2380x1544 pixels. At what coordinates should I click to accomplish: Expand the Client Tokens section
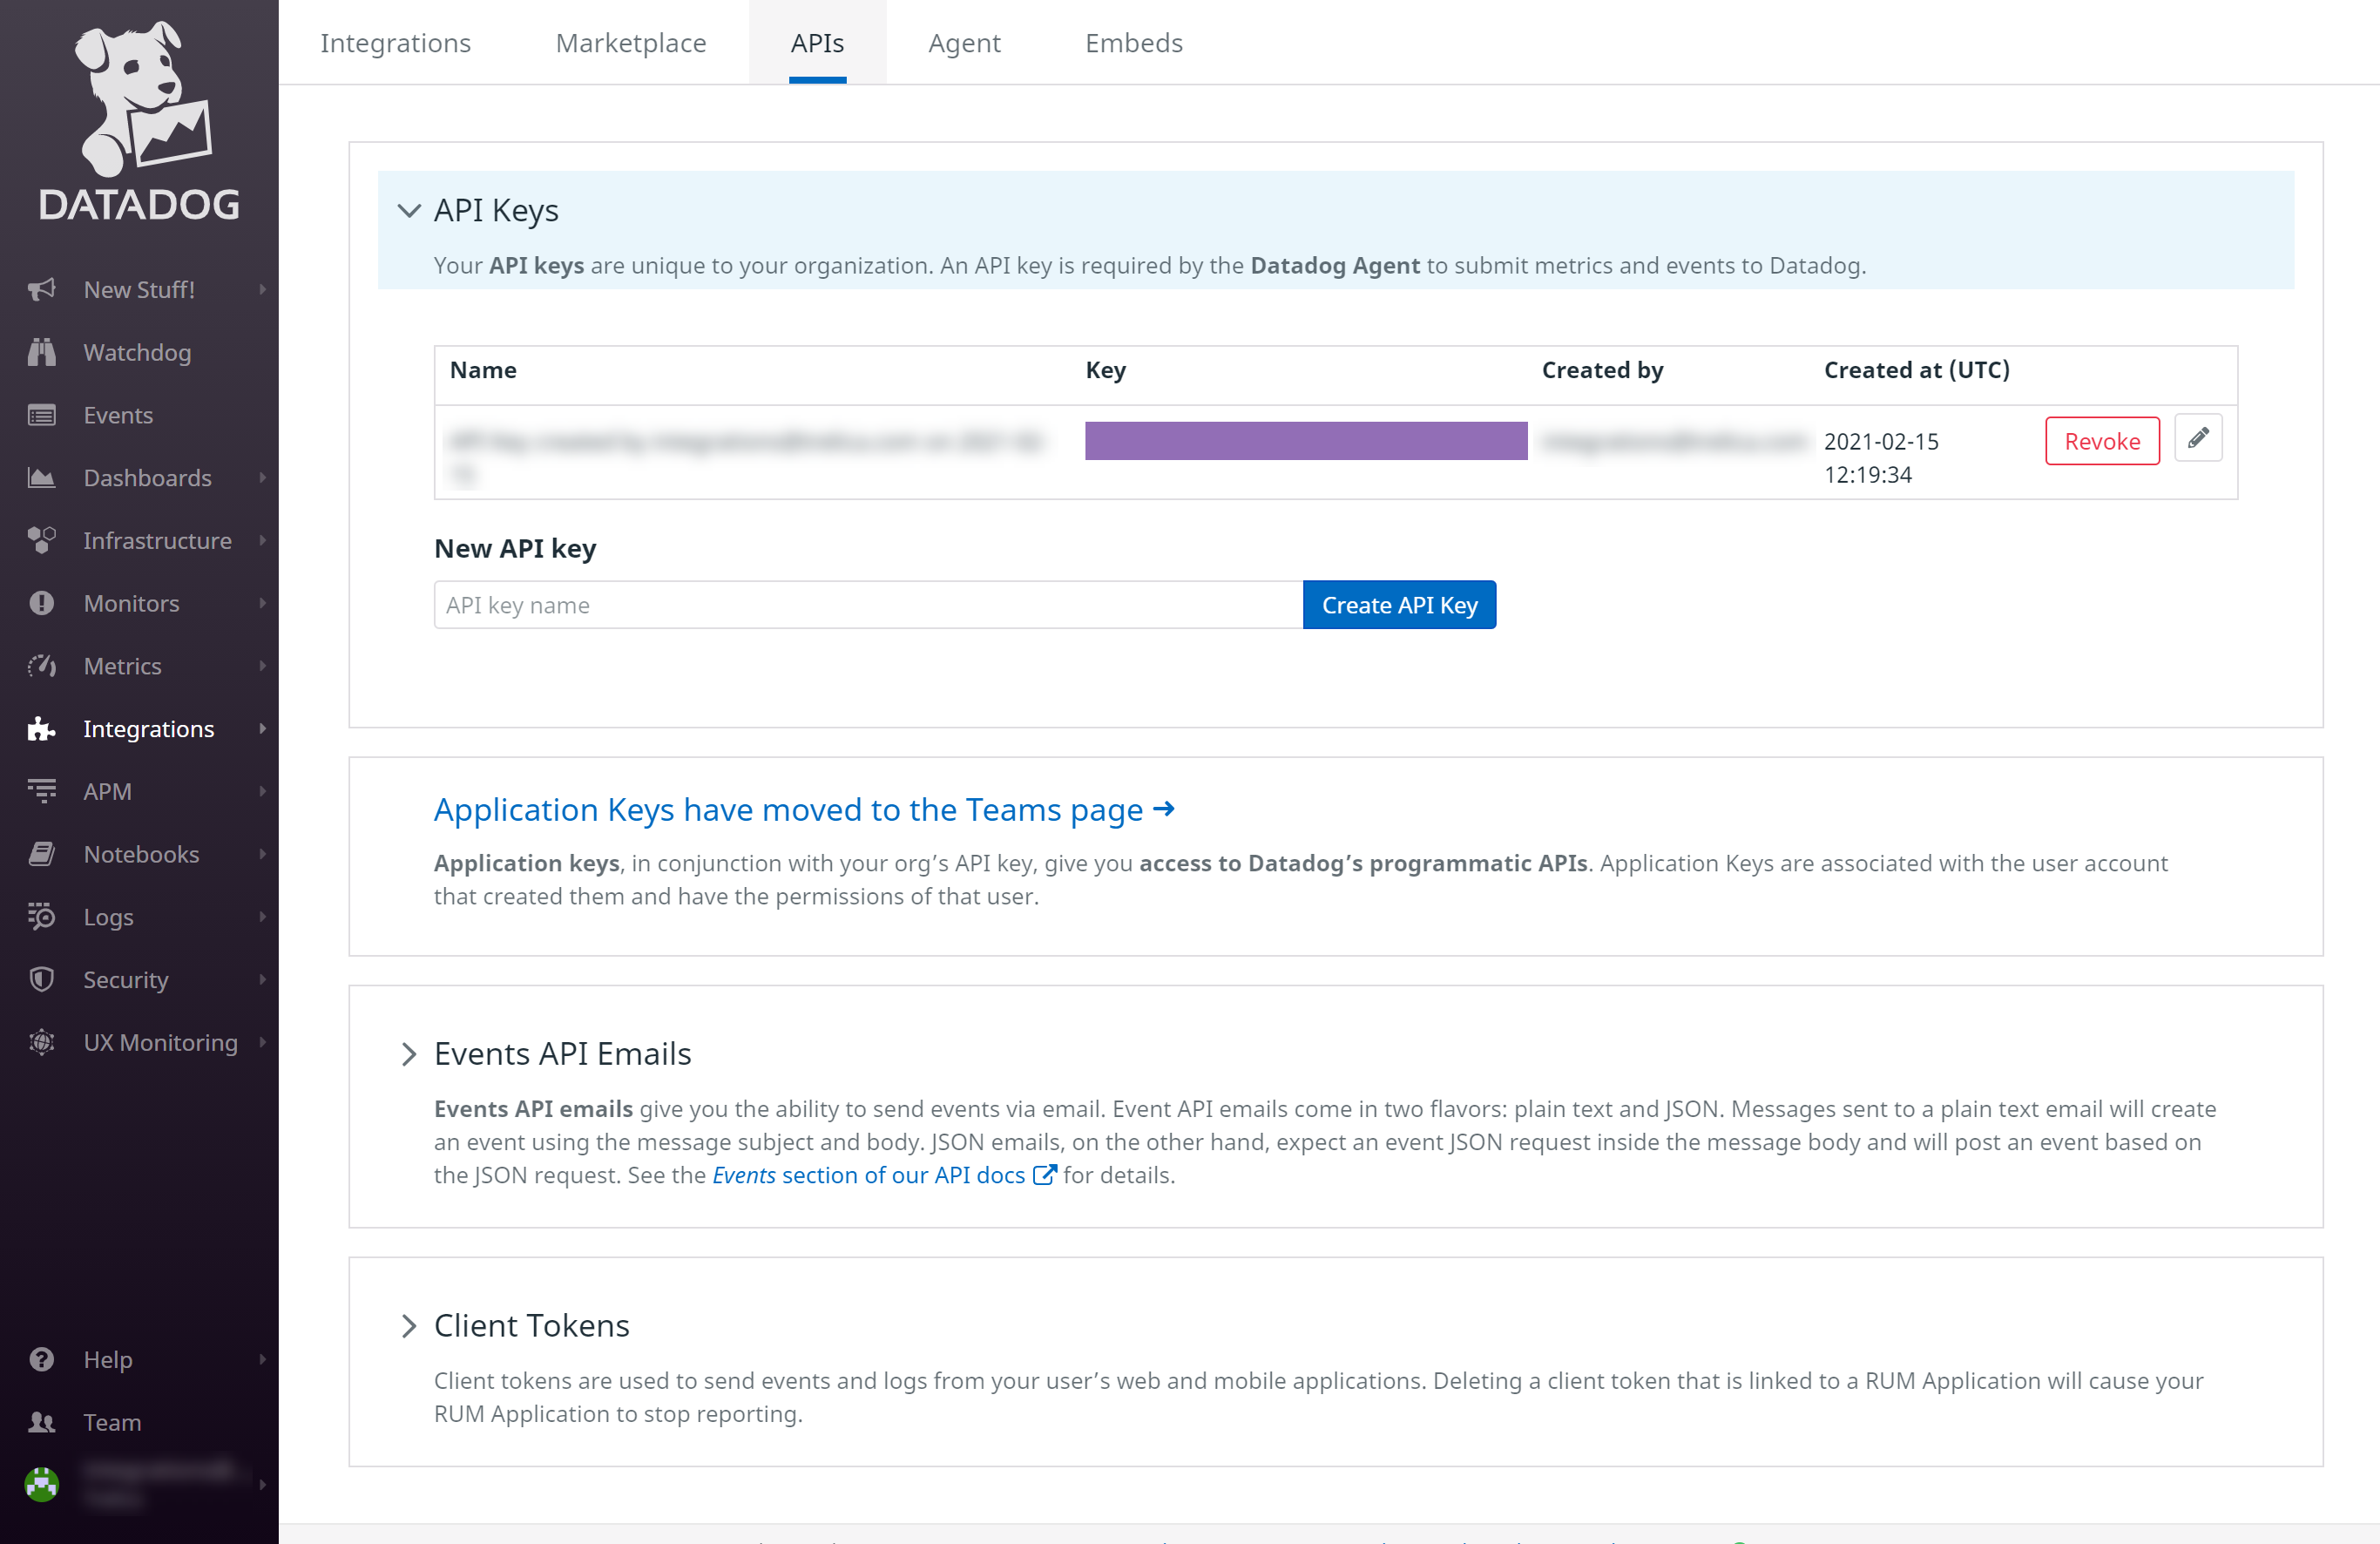coord(408,1326)
